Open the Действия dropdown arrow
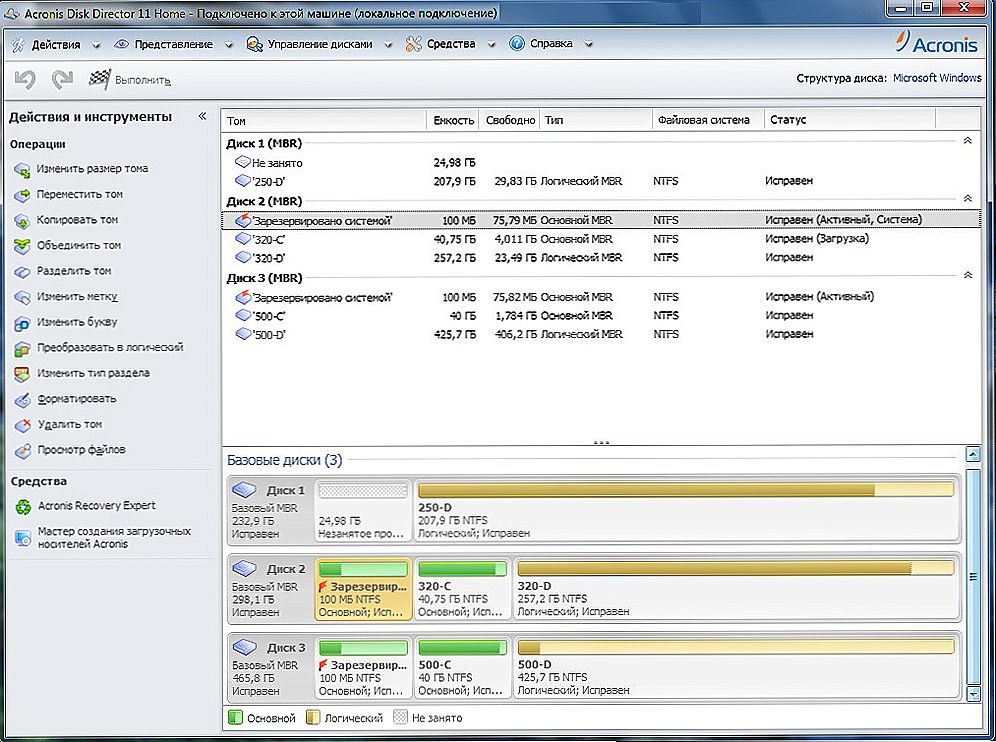Screen dimensions: 996x742 97,45
